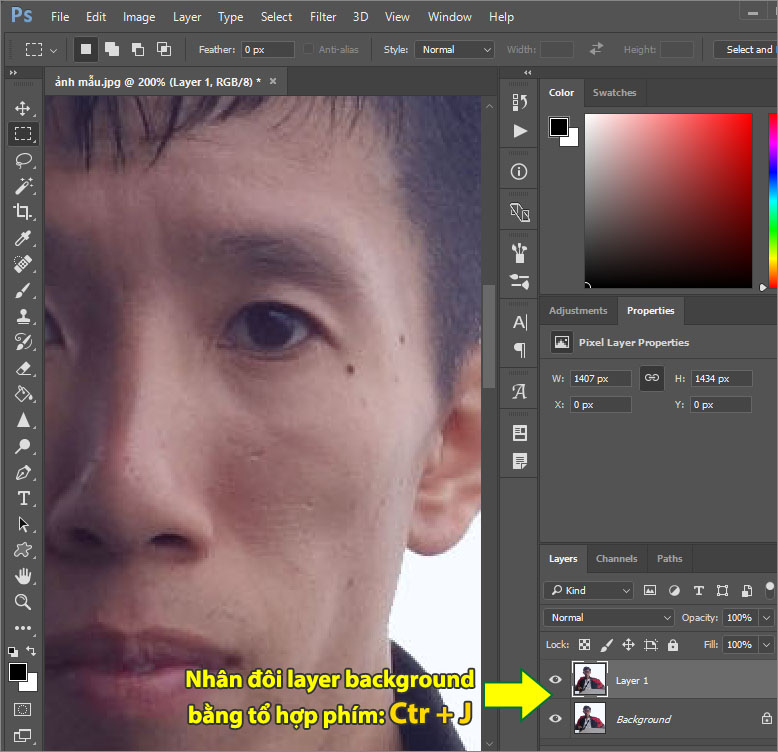Click the Select and Mask button
This screenshot has width=778, height=752.
click(x=748, y=50)
